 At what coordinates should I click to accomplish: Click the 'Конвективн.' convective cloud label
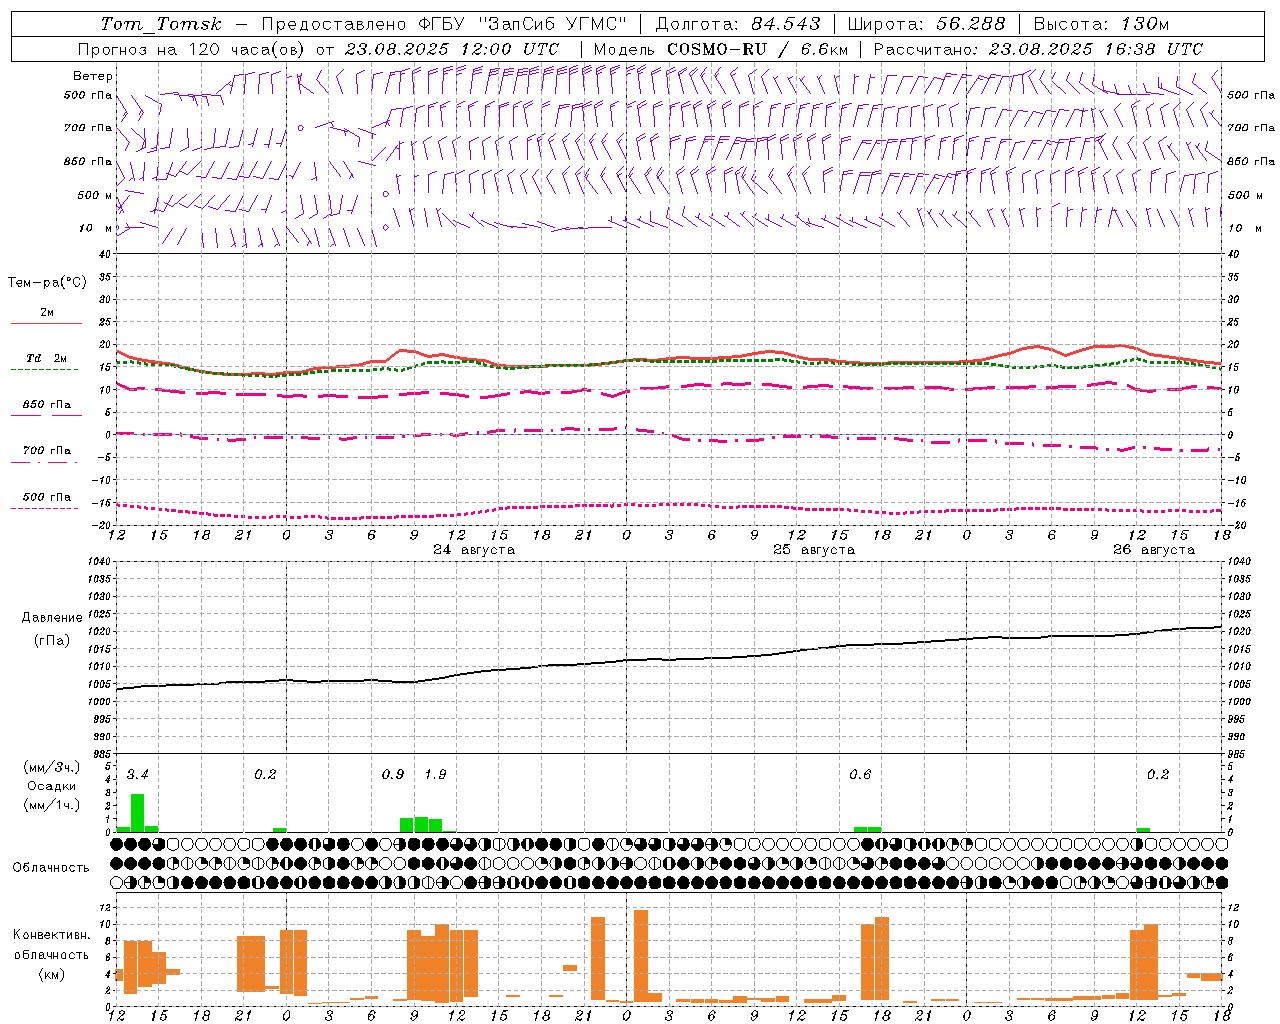point(52,935)
